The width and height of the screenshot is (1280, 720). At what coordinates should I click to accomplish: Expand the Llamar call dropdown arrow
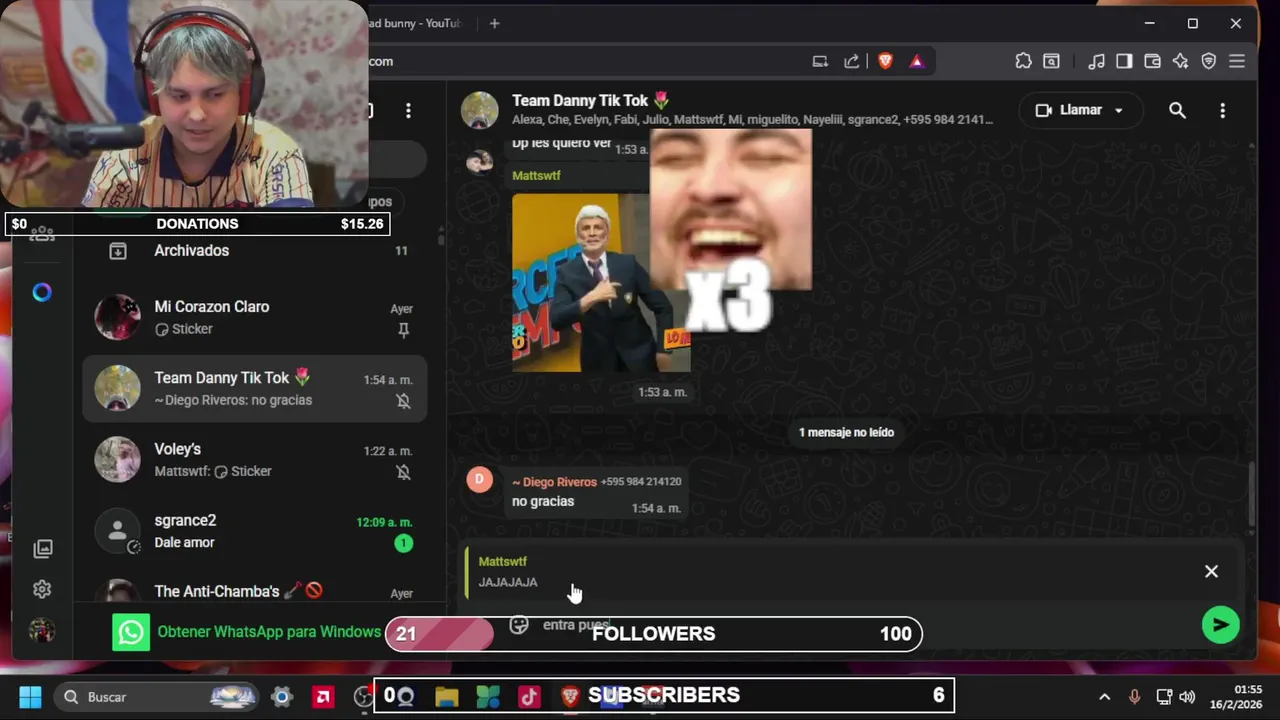[1119, 110]
